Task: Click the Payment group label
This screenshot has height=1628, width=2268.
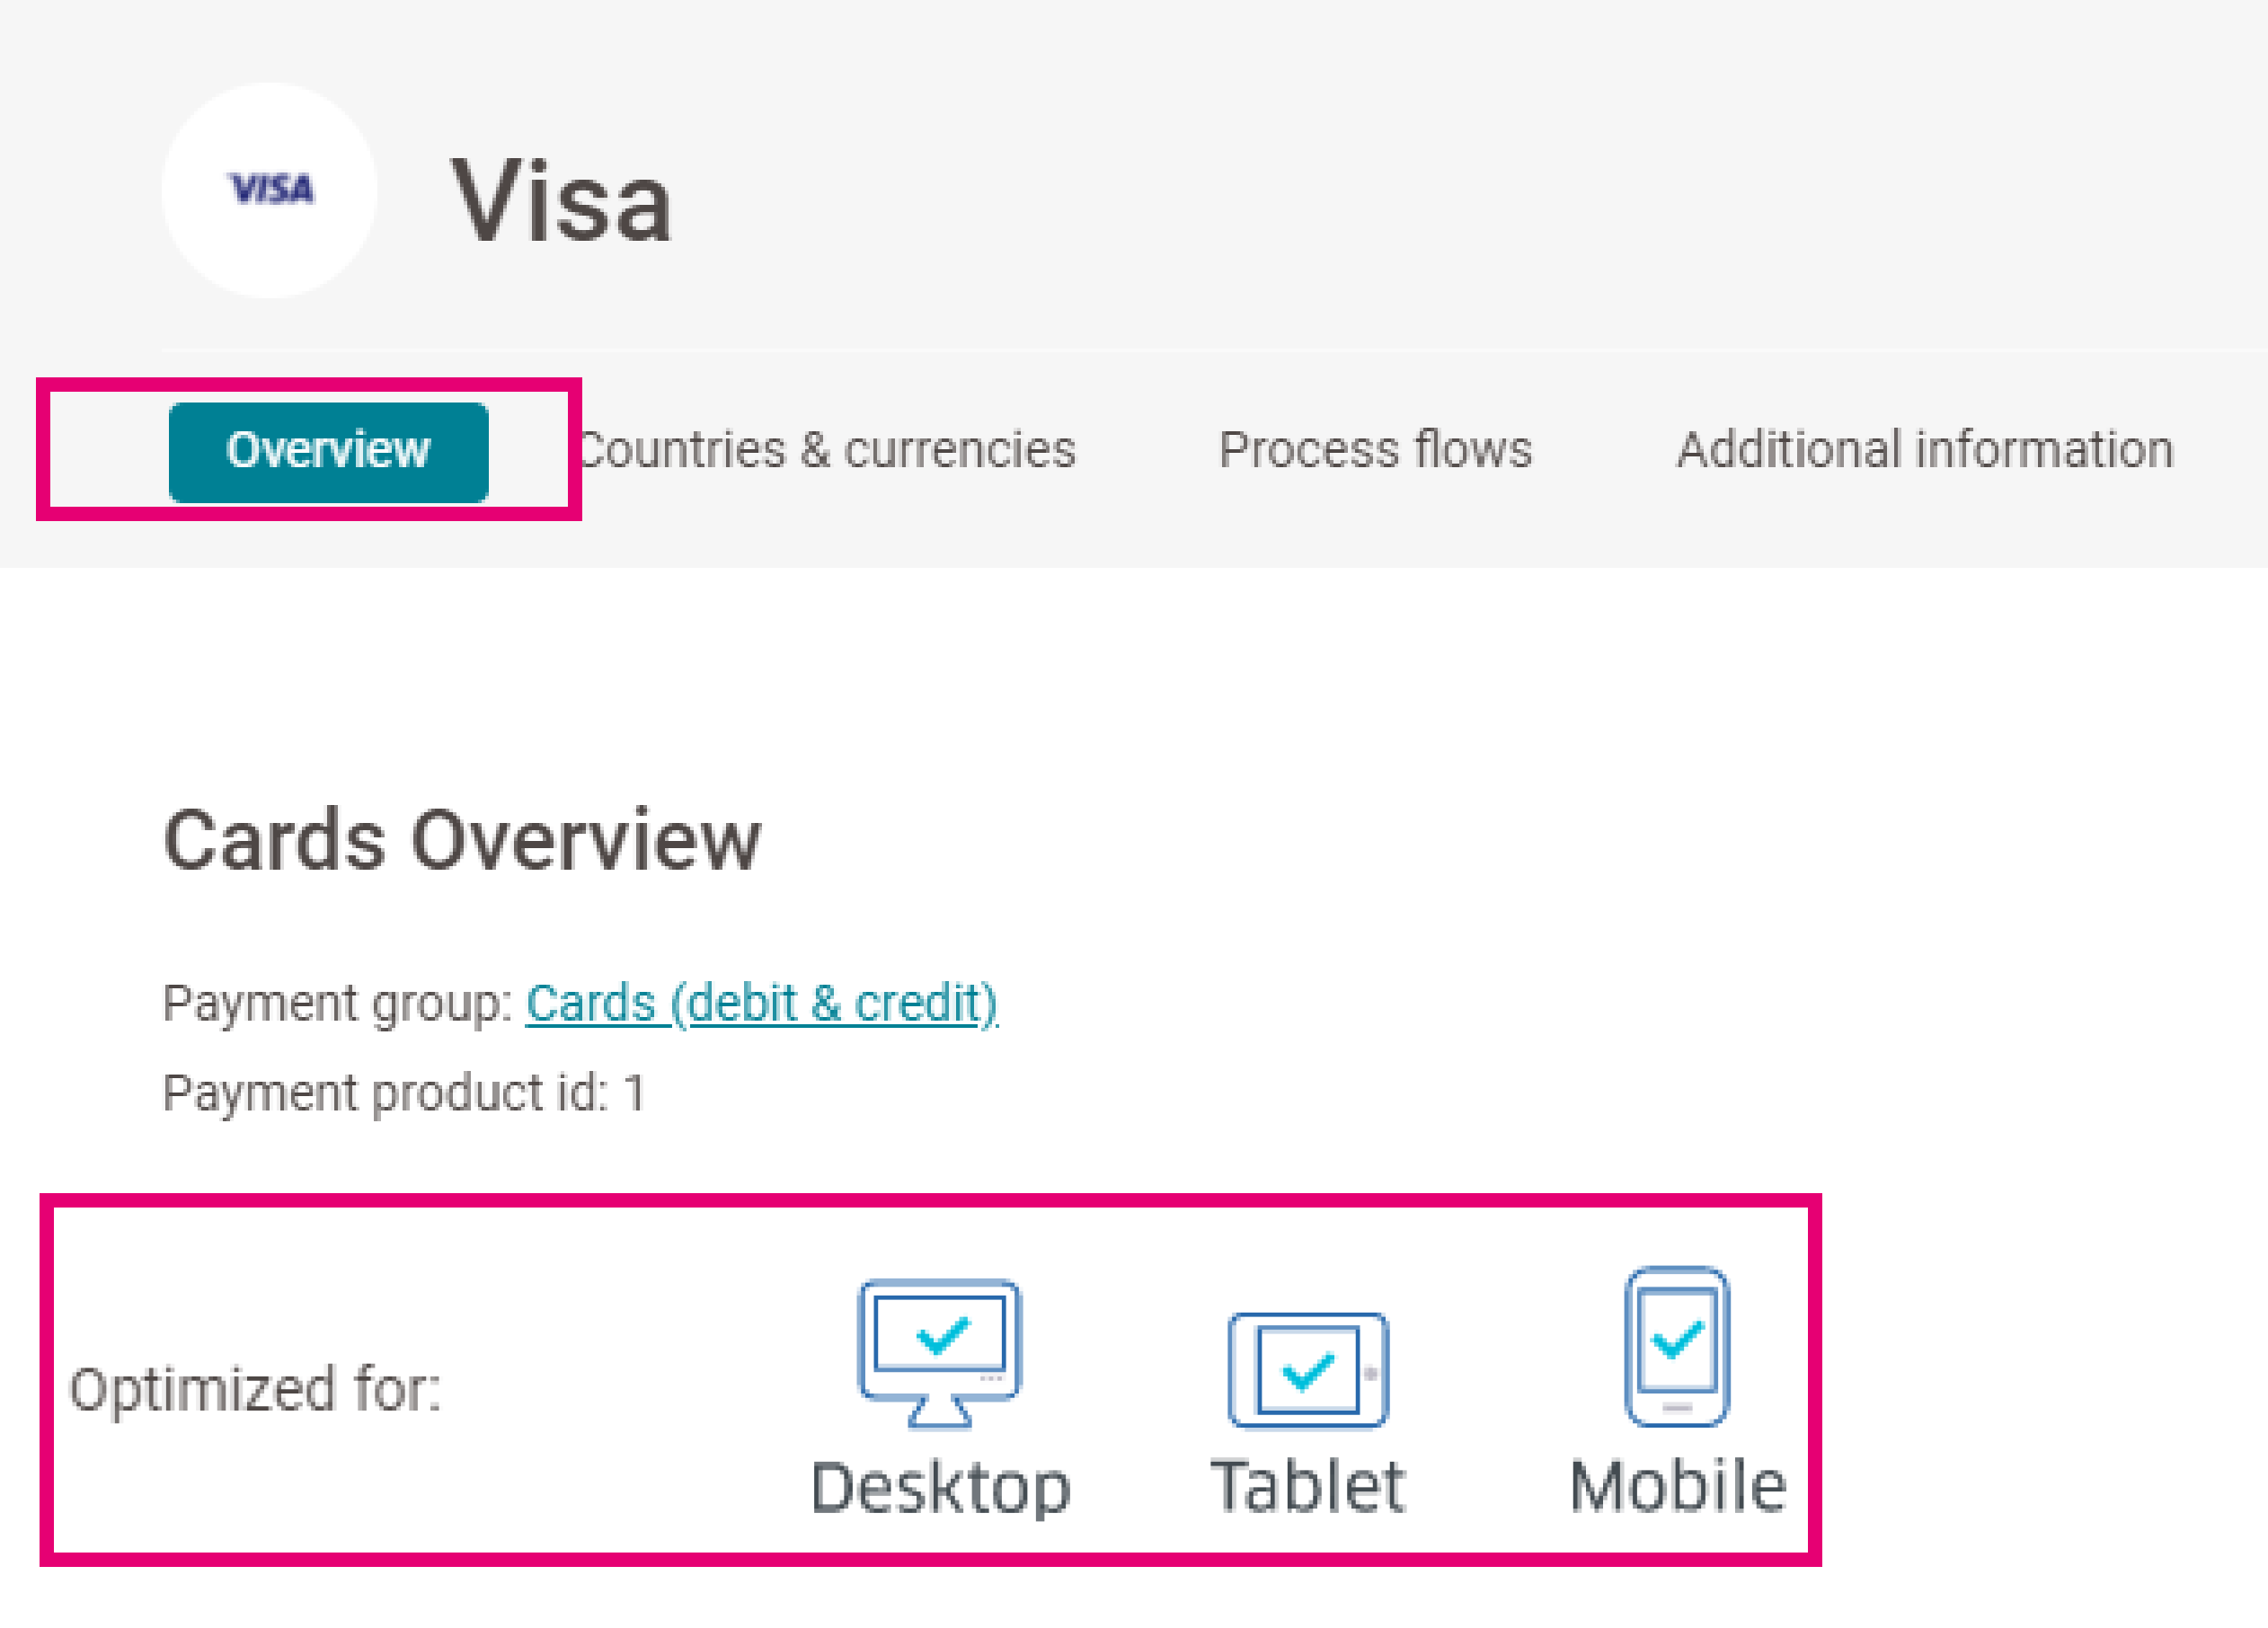Action: click(337, 1003)
